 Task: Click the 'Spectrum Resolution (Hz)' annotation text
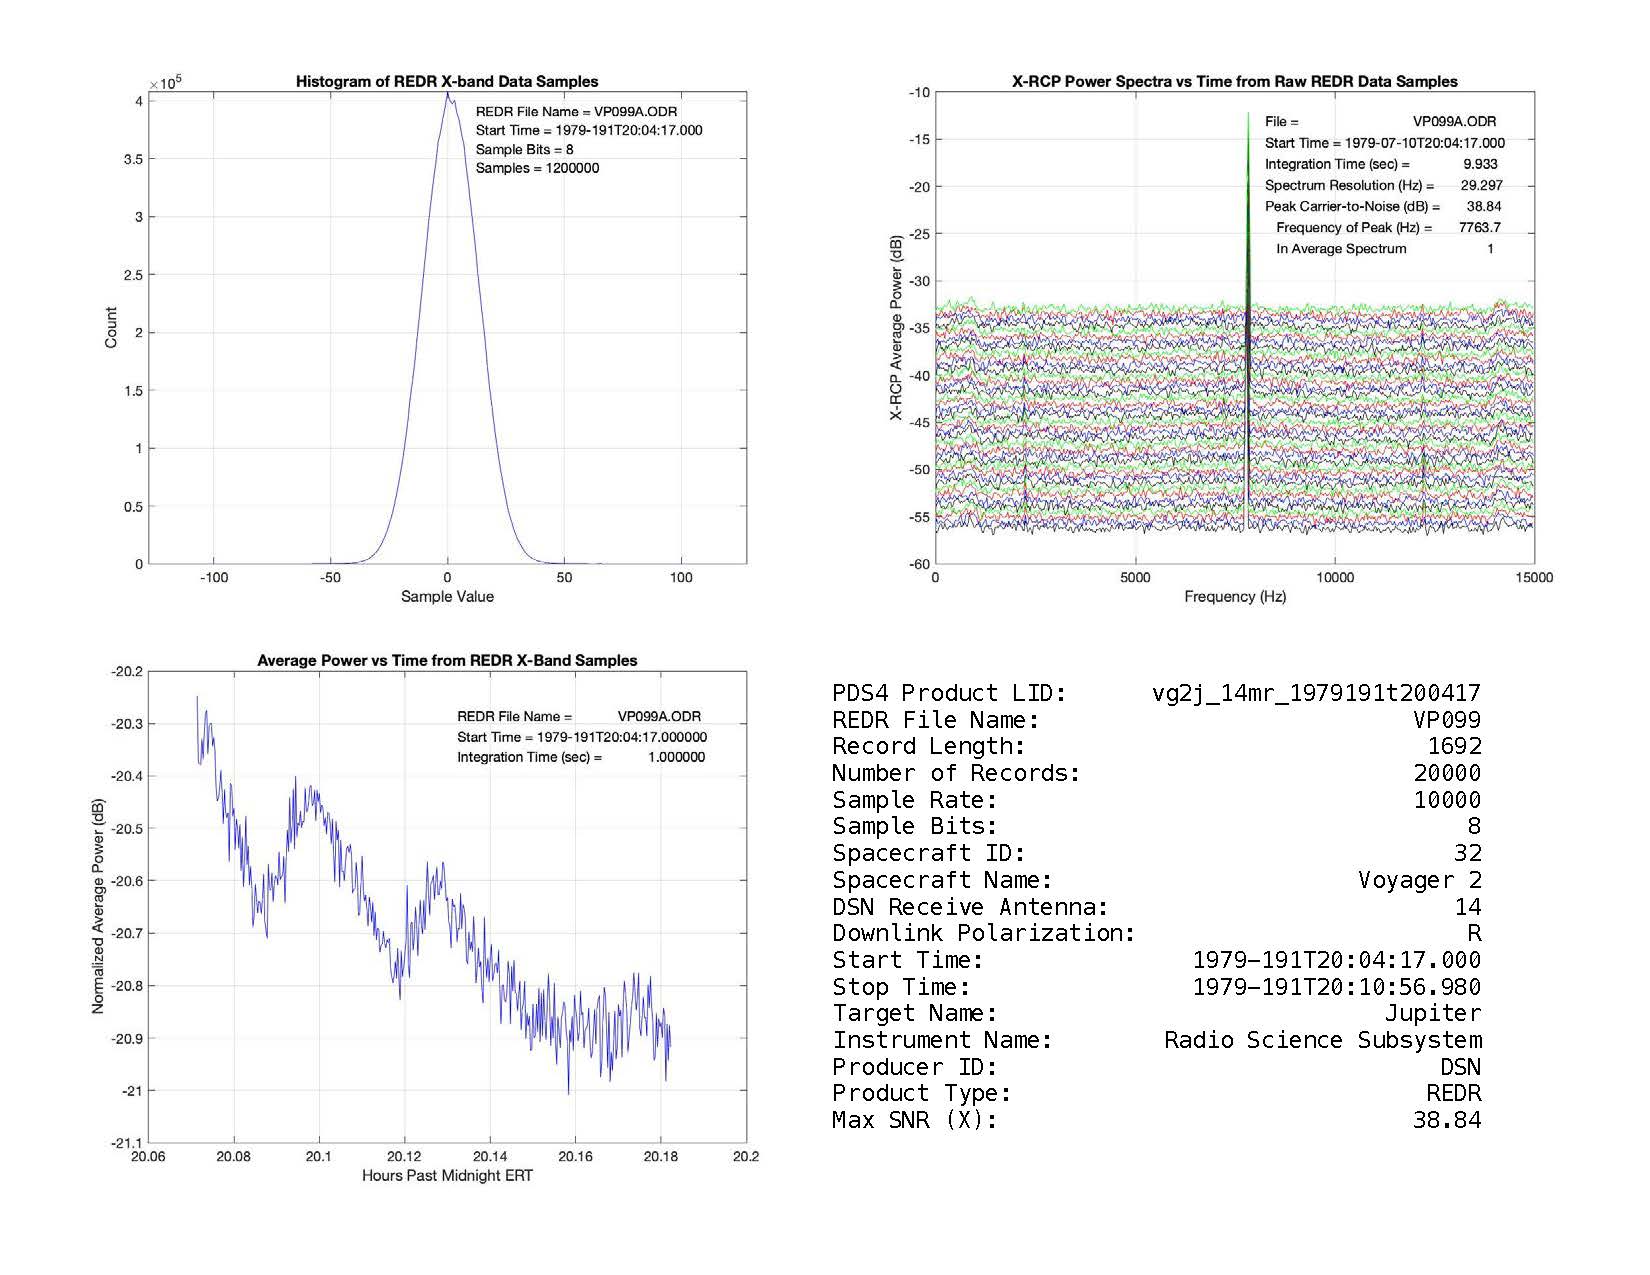coord(1349,186)
